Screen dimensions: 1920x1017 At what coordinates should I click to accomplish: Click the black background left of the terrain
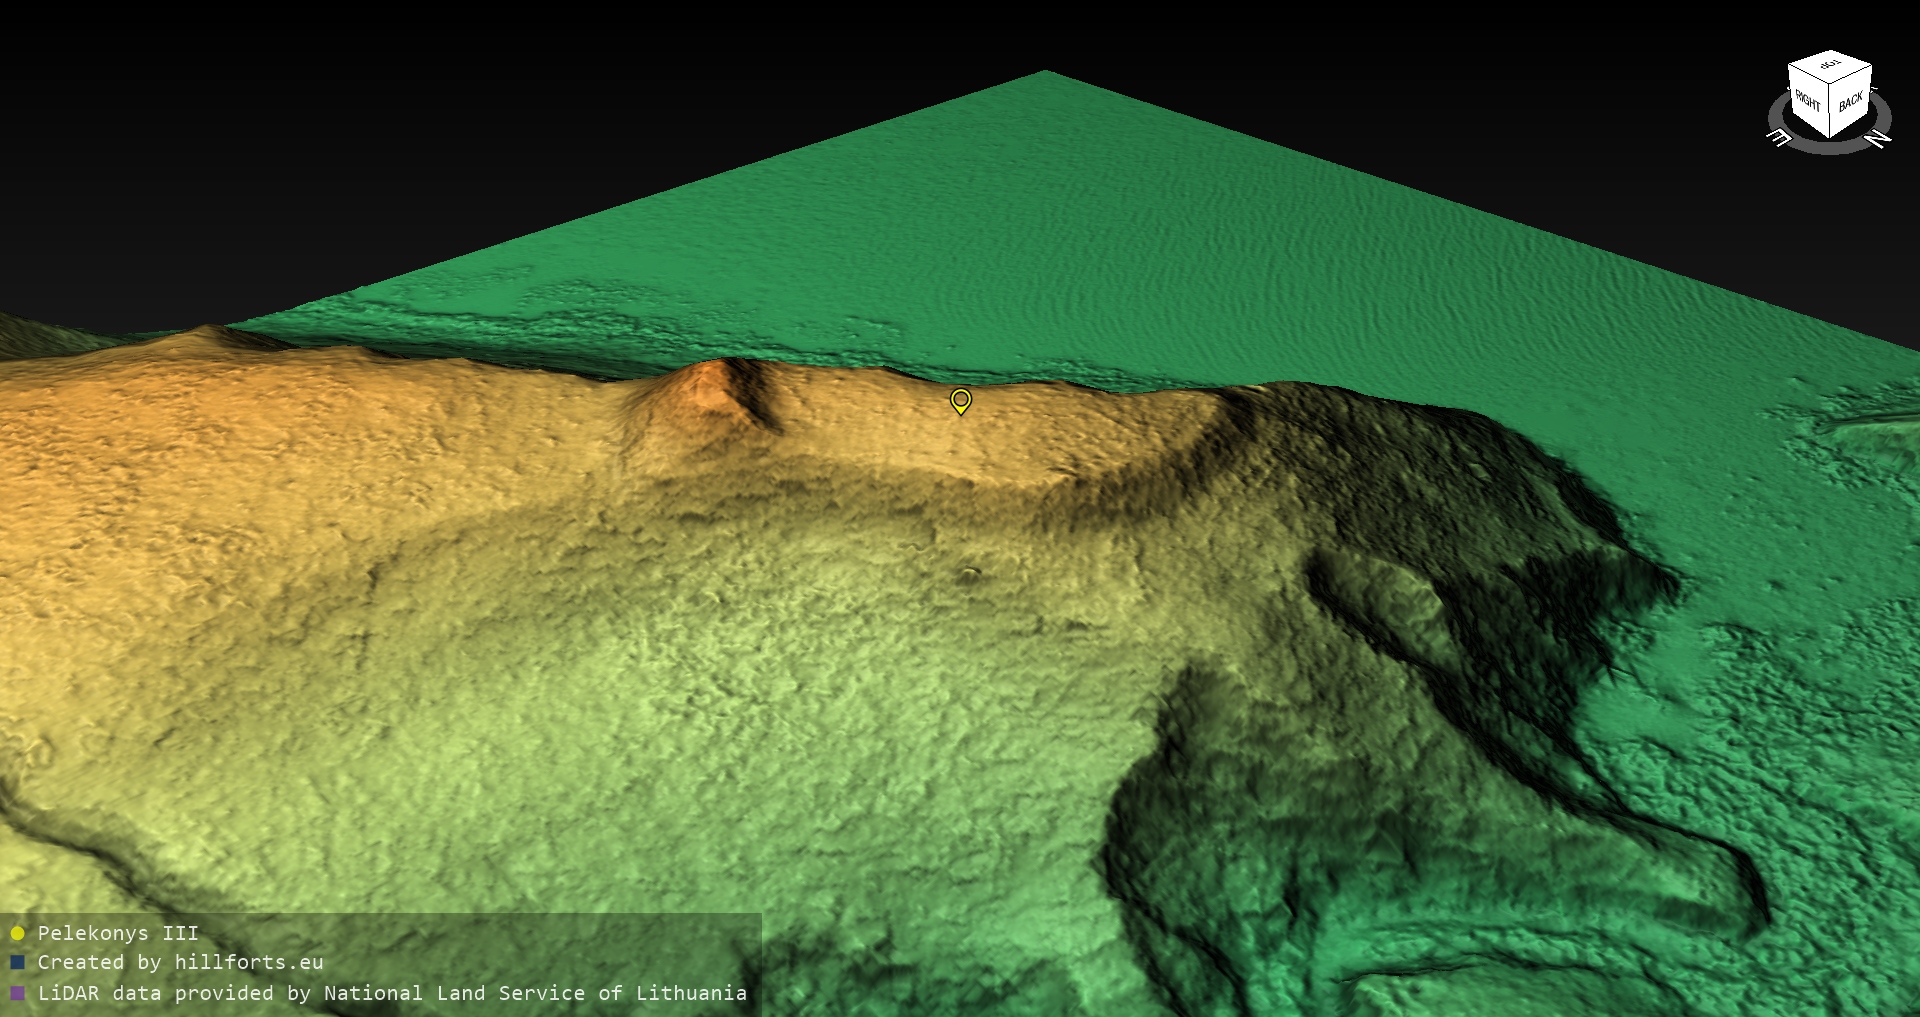pyautogui.click(x=250, y=150)
